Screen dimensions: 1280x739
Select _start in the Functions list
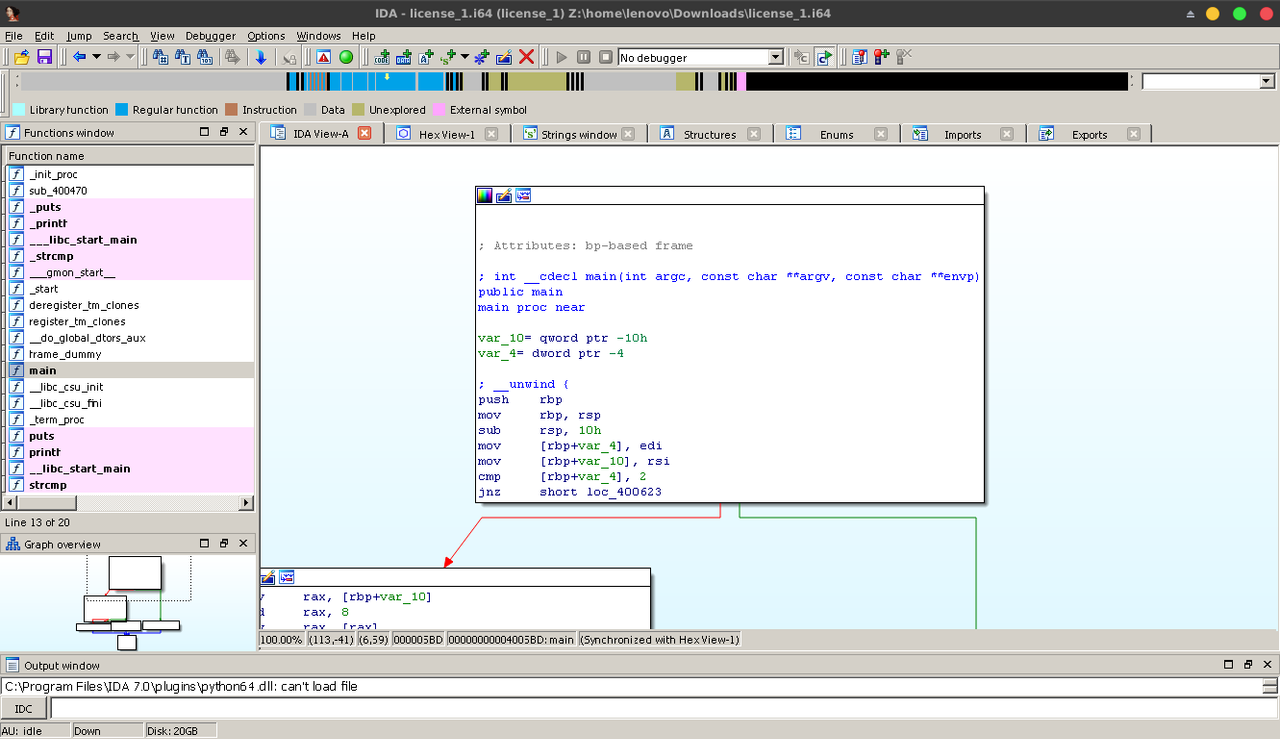pos(130,289)
